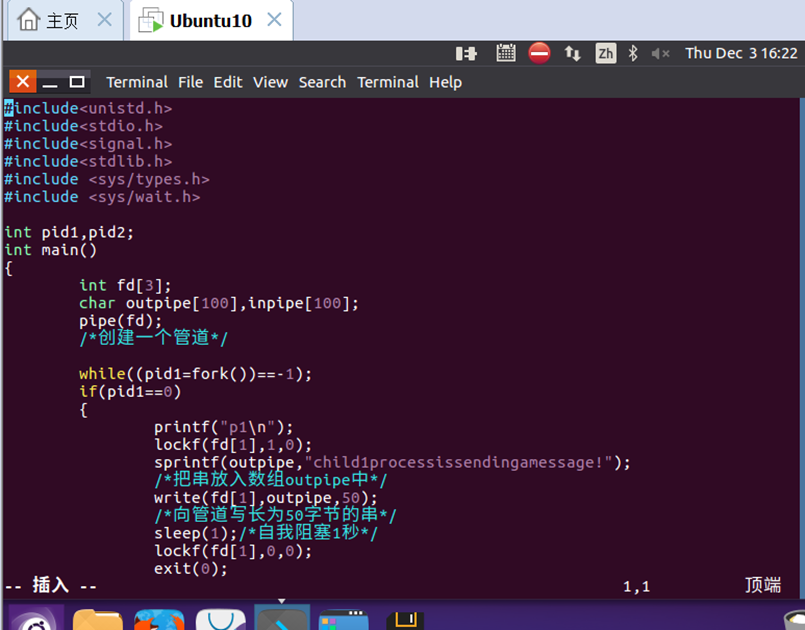Click the /*把串放入数组outpipe中*/ comment

pos(271,480)
